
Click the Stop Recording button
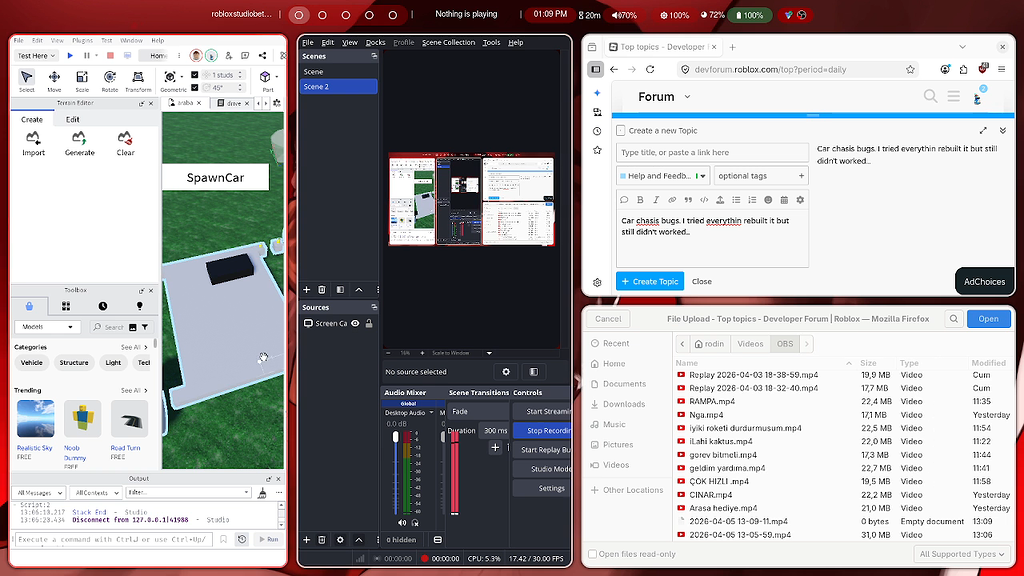[x=542, y=430]
